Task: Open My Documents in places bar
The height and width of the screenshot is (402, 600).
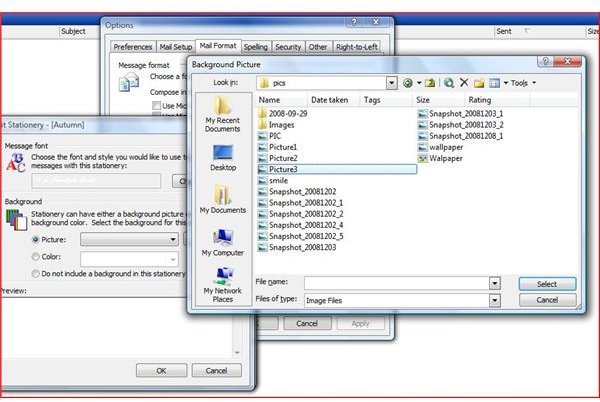Action: [223, 199]
